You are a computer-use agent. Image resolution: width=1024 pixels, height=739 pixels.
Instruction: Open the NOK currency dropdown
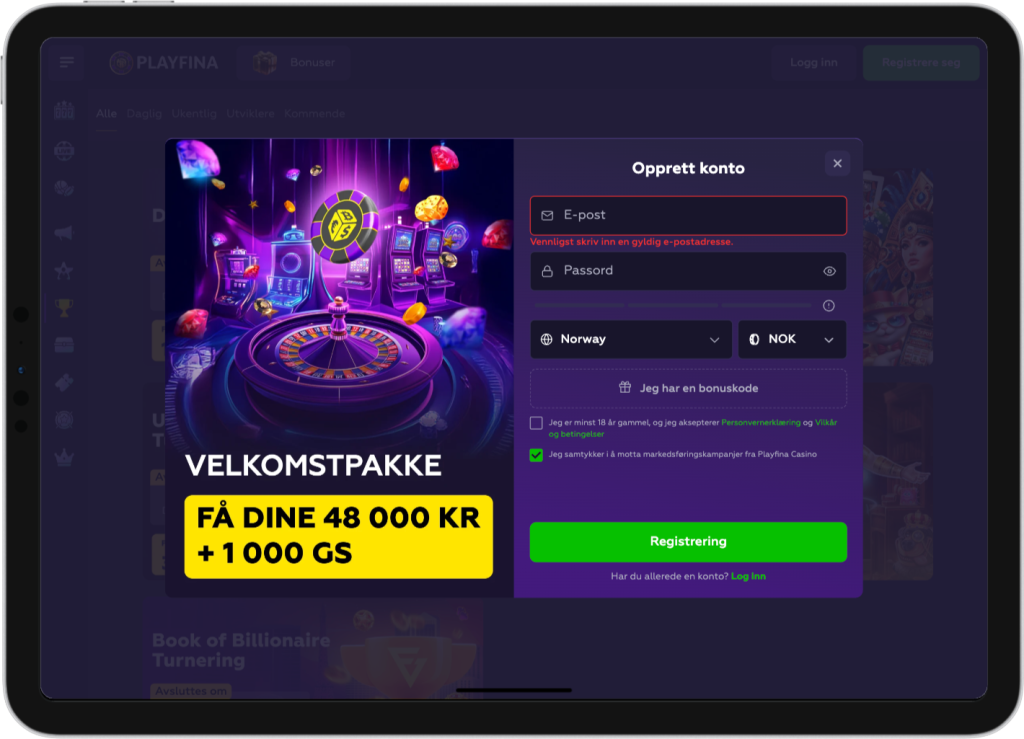pos(792,339)
